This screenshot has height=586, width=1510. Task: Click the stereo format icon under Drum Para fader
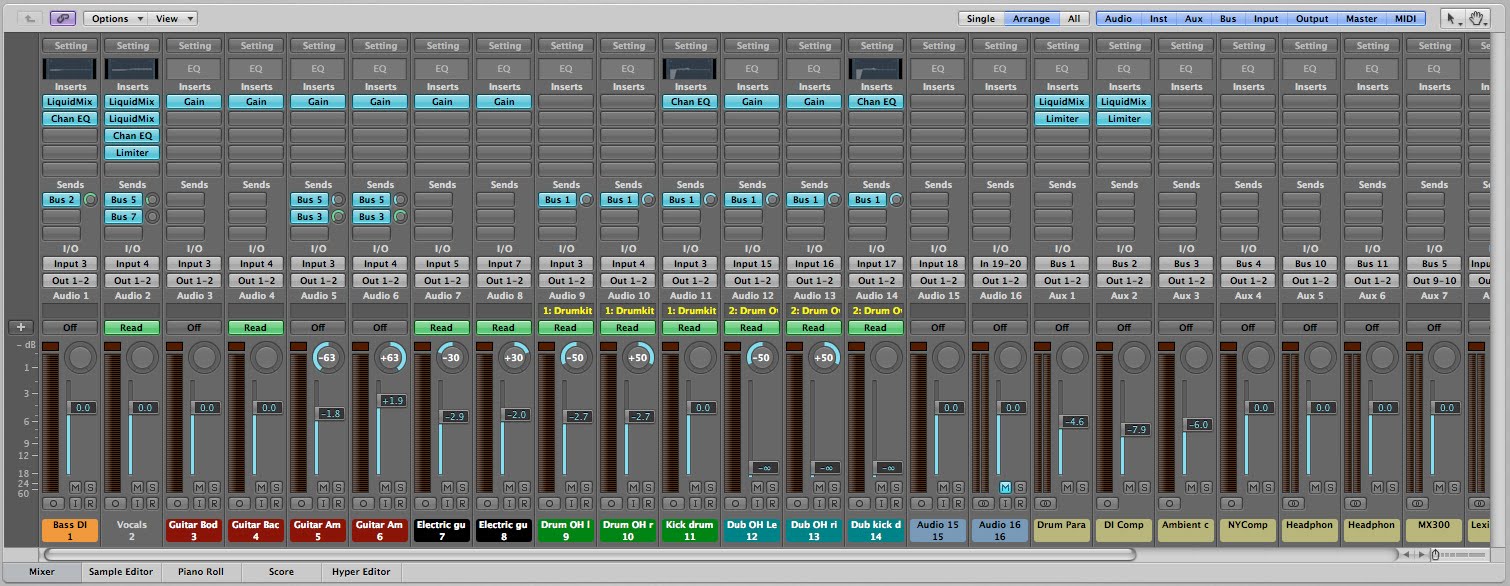point(1047,503)
